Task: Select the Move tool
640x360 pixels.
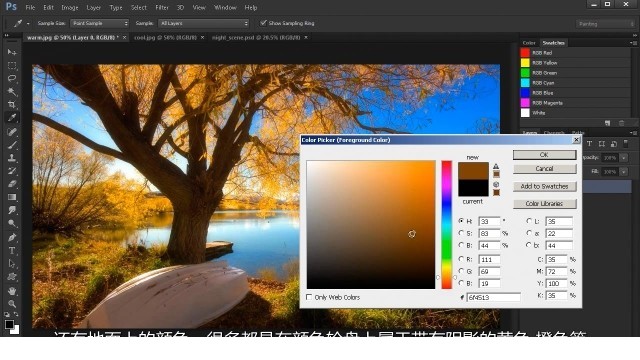Action: coord(12,52)
